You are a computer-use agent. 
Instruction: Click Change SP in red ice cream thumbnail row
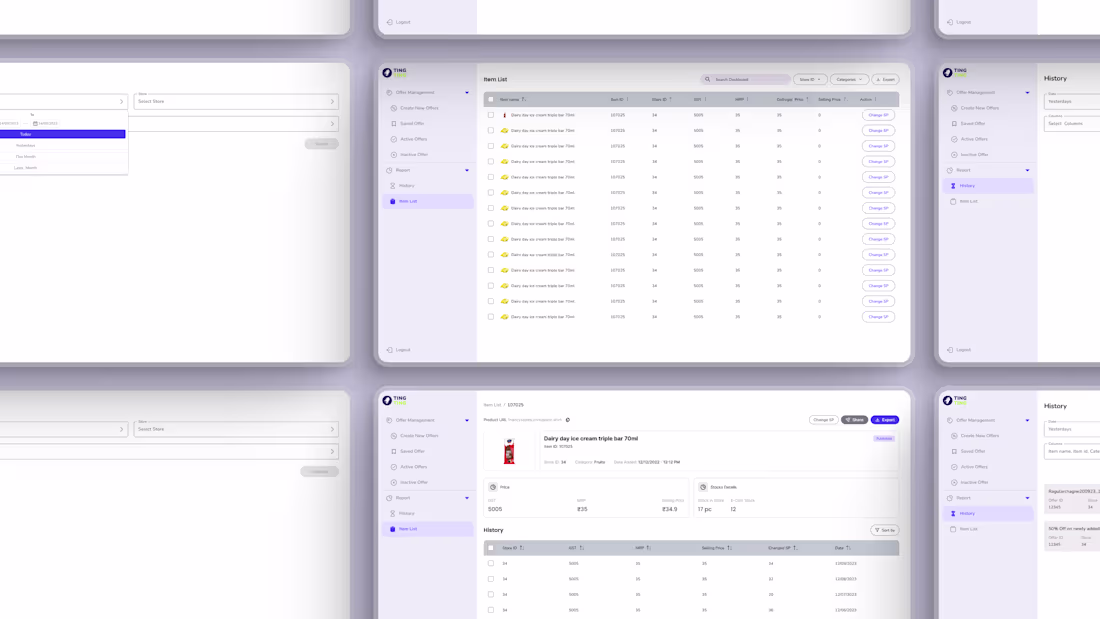(878, 115)
